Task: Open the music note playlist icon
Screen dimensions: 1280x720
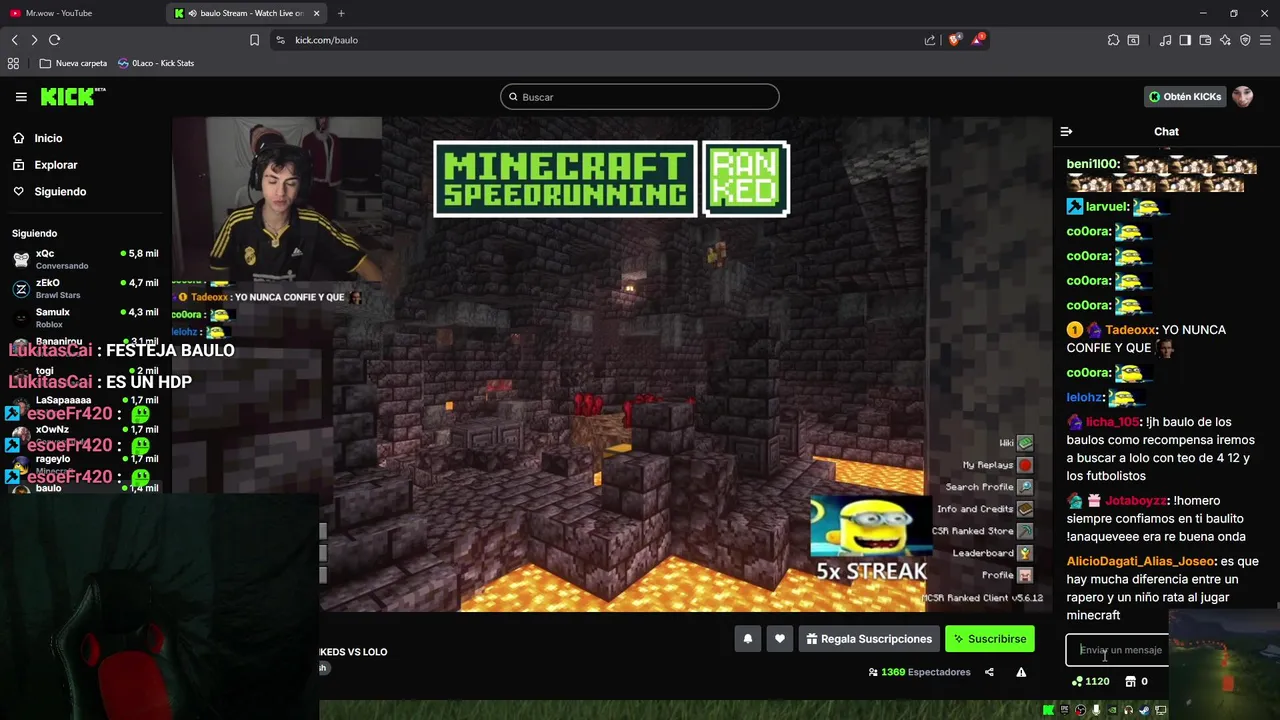Action: click(x=1165, y=40)
